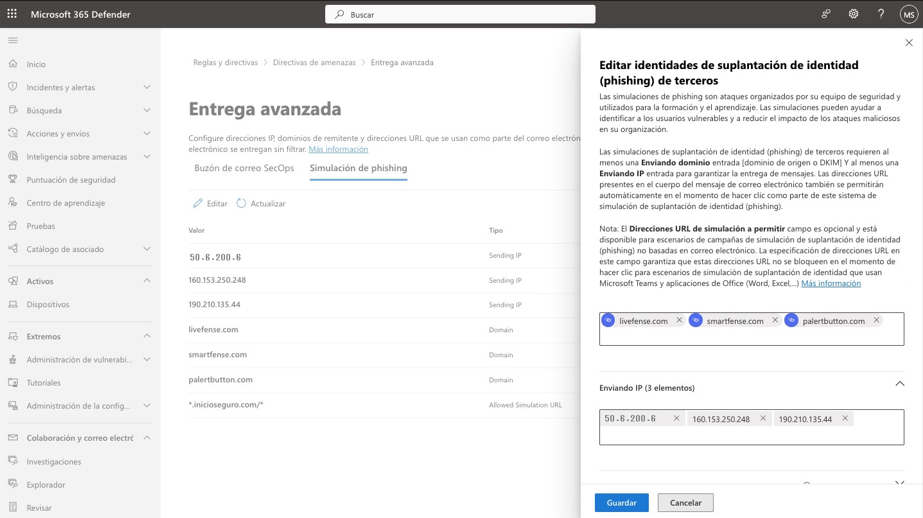
Task: Select the livefense.com table row
Action: click(384, 330)
